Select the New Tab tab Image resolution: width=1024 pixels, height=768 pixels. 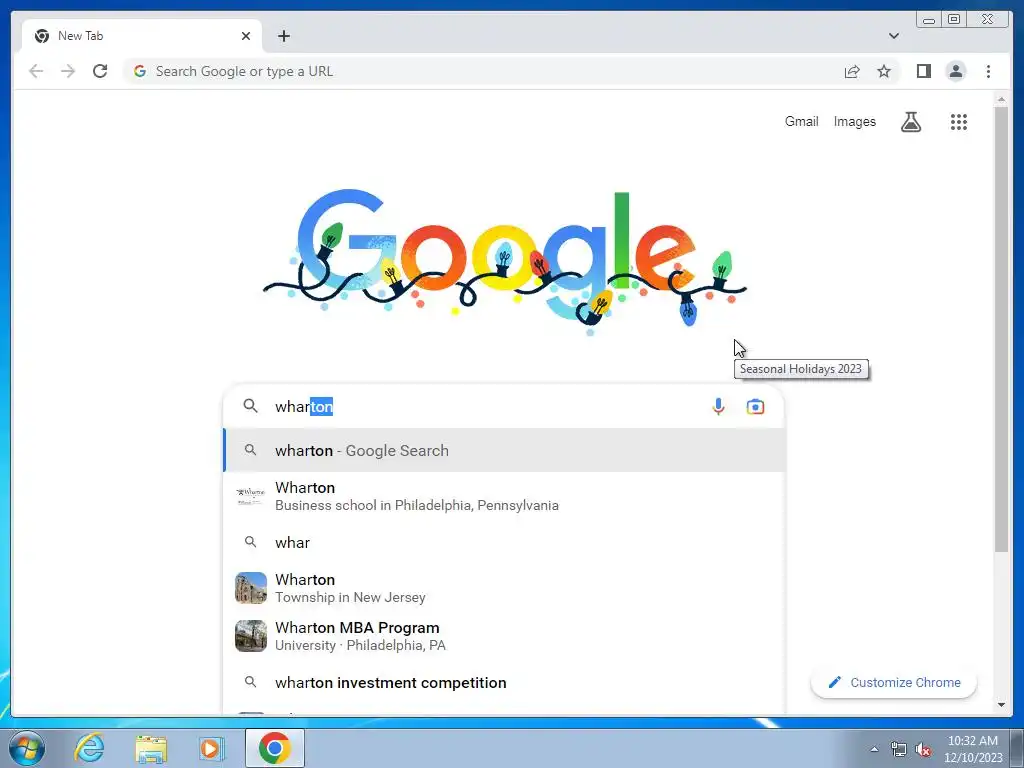tap(142, 36)
